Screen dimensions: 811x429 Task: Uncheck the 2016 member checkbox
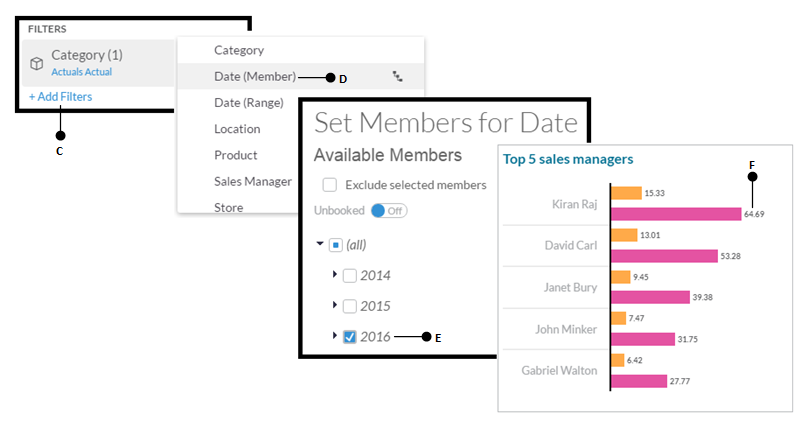pyautogui.click(x=350, y=337)
